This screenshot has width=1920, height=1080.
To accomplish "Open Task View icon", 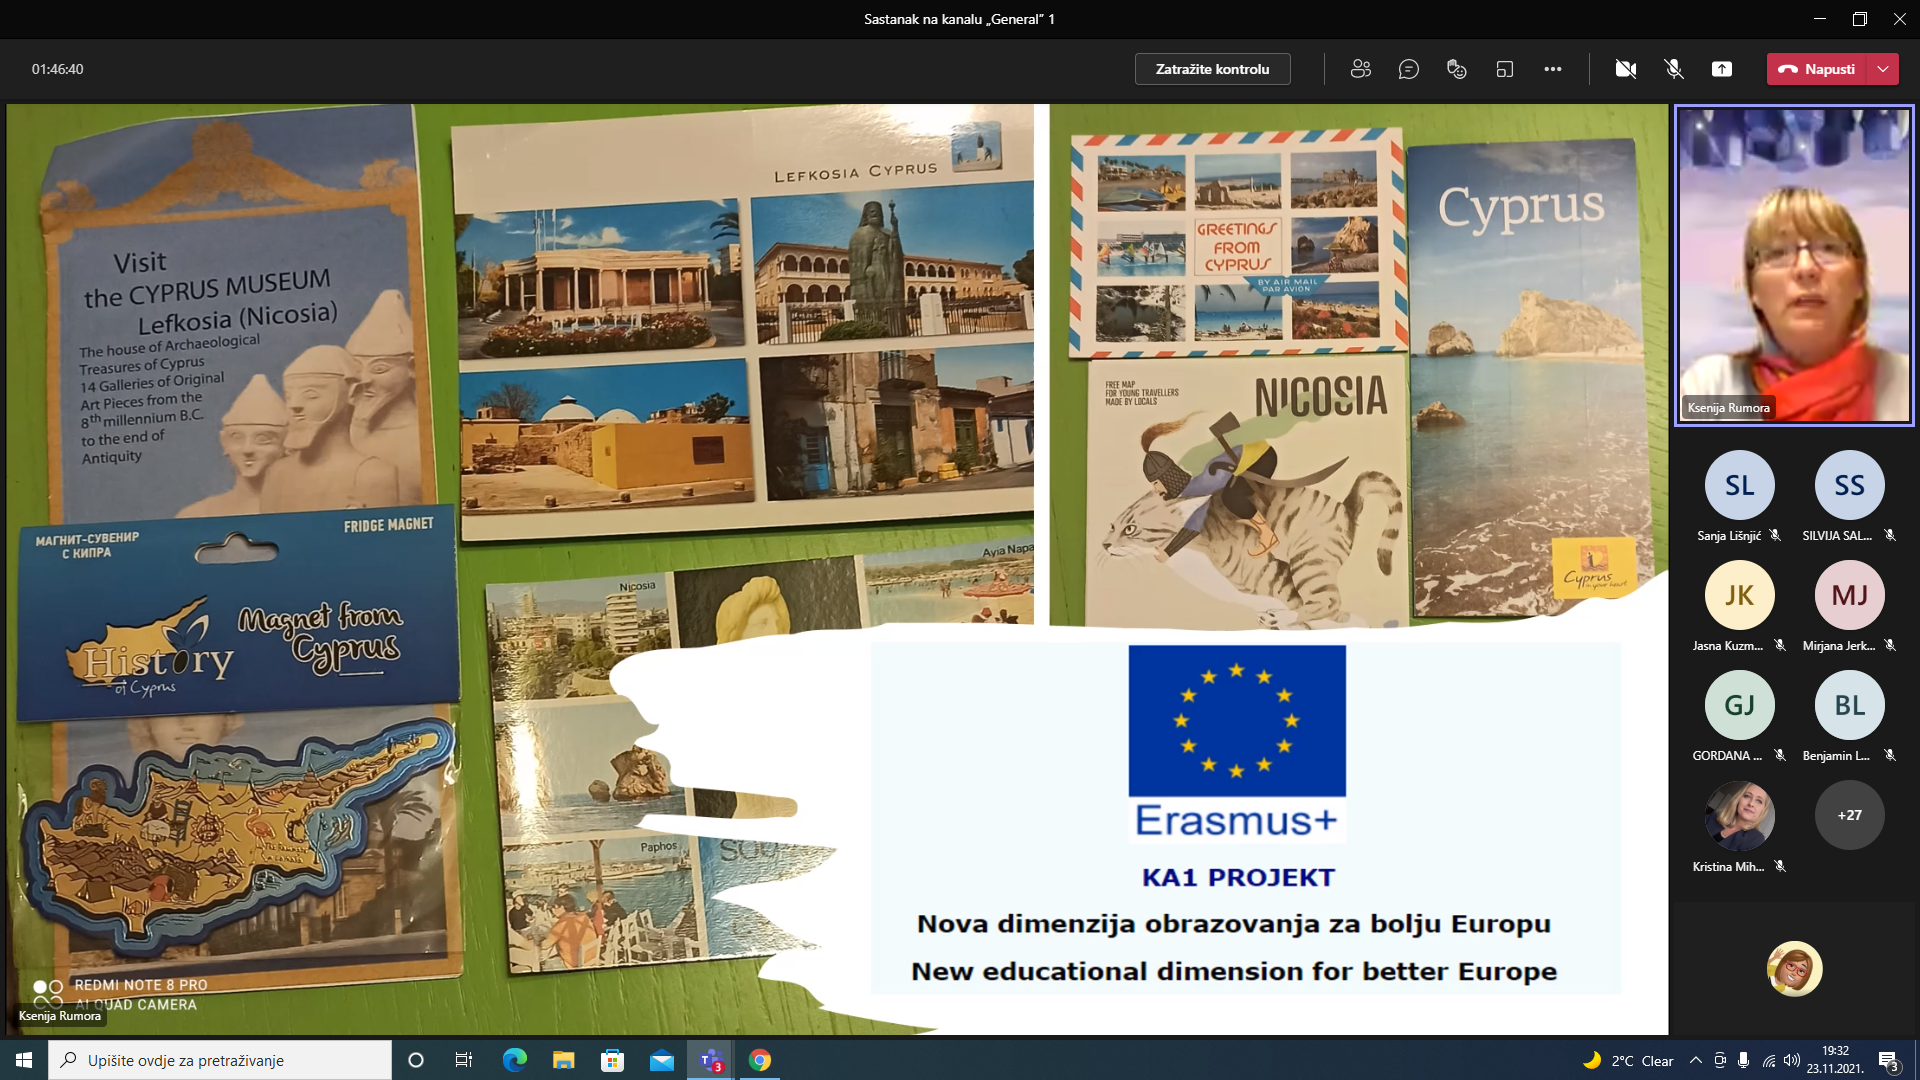I will 464,1060.
